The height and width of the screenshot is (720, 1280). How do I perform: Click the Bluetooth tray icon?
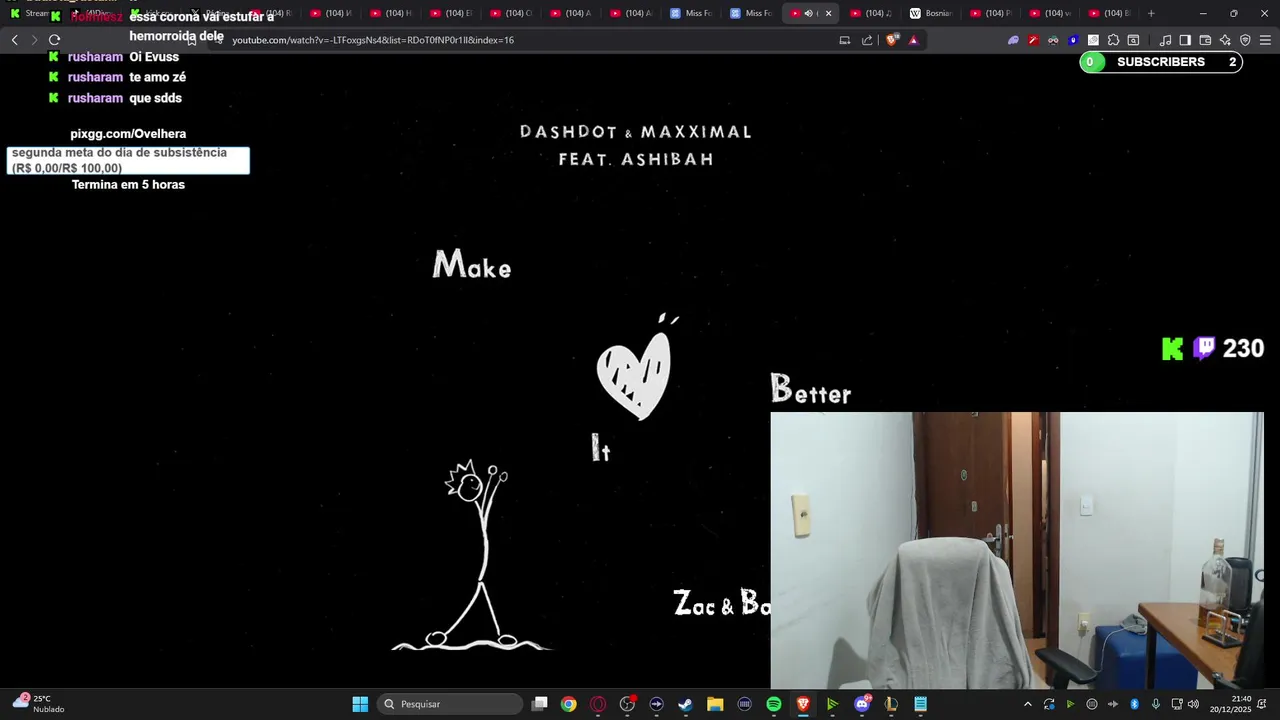coord(1134,704)
